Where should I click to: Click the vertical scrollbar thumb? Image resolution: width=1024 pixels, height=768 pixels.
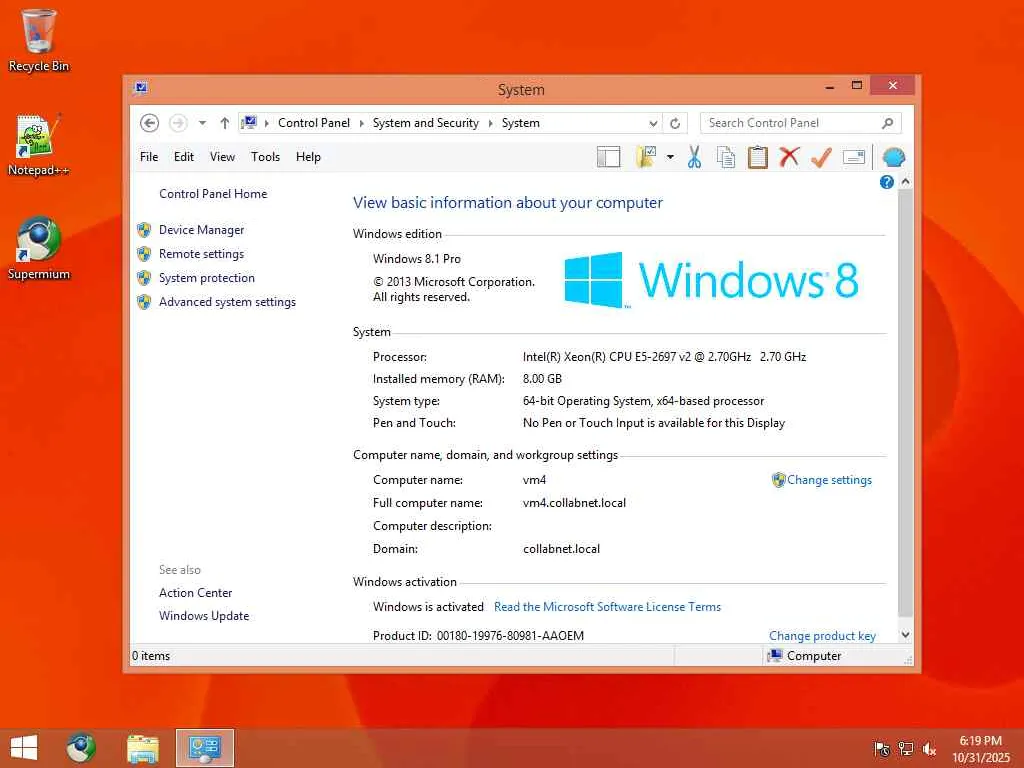[905, 404]
